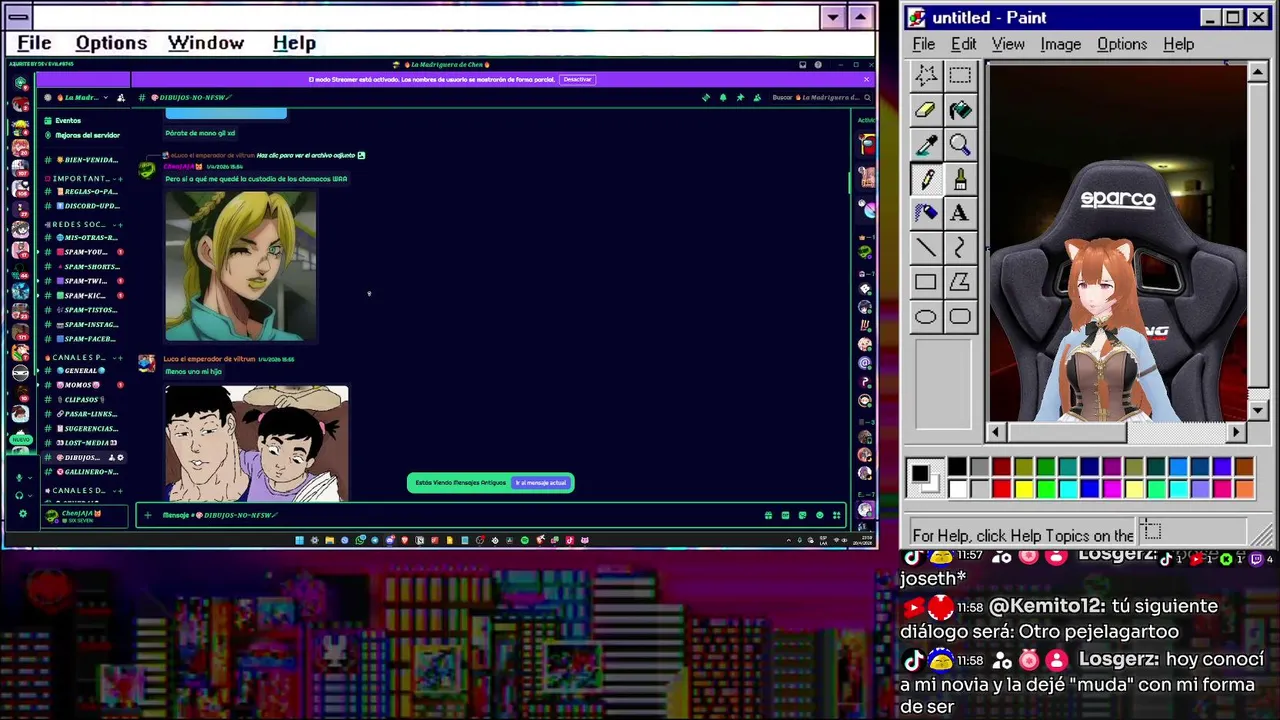This screenshot has height=720, width=1280.
Task: Expand server name dropdown La Madr...
Action: coord(105,97)
